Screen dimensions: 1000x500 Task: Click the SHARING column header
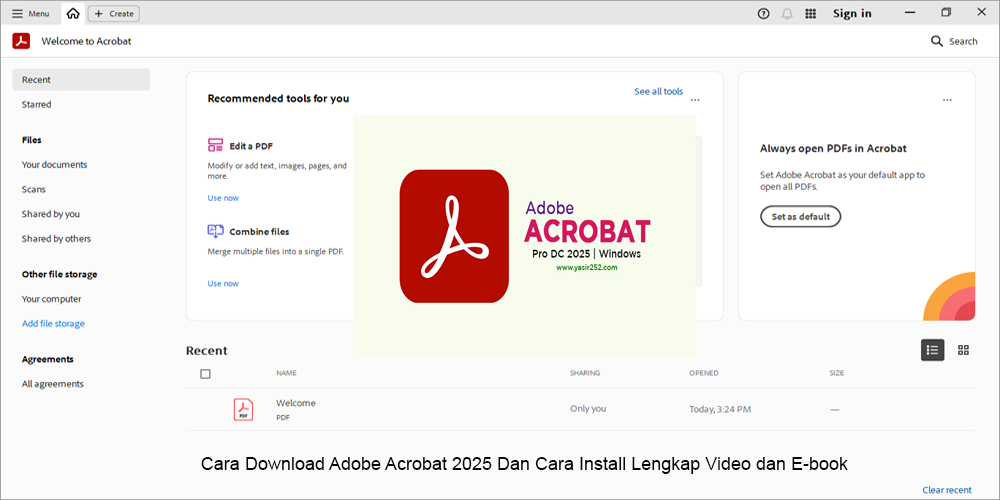coord(585,373)
